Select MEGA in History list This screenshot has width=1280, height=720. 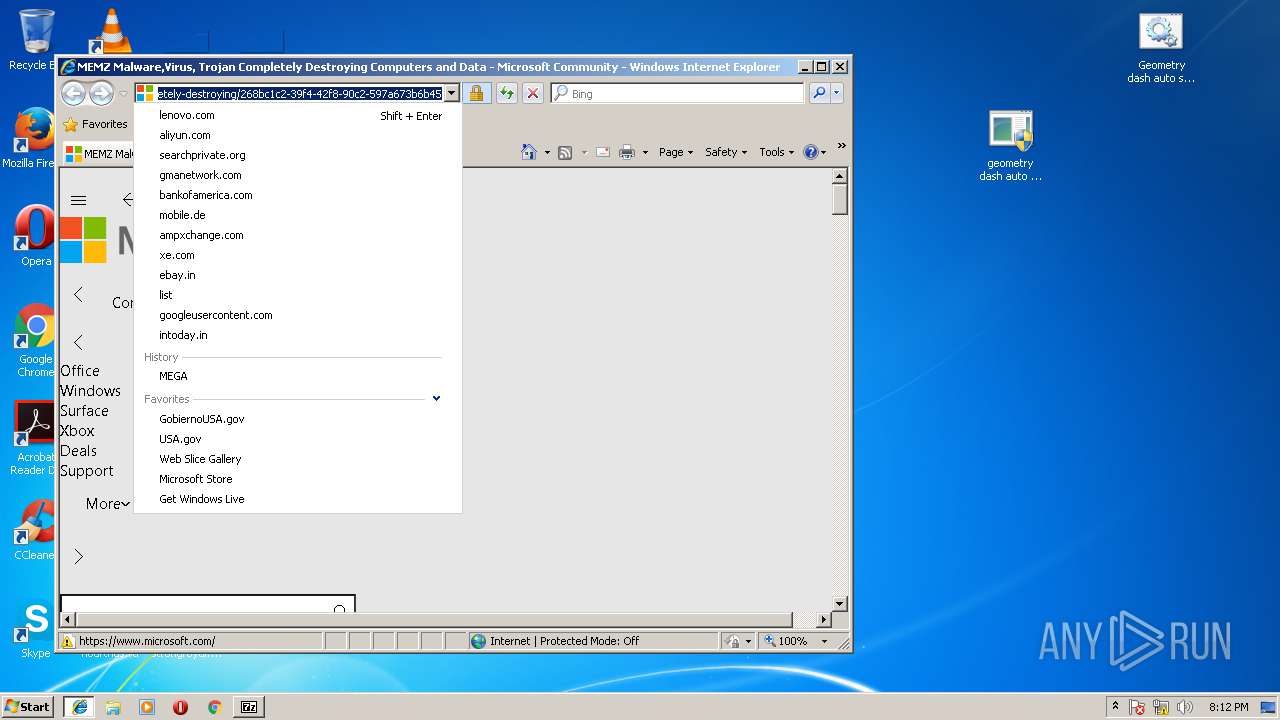tap(173, 376)
